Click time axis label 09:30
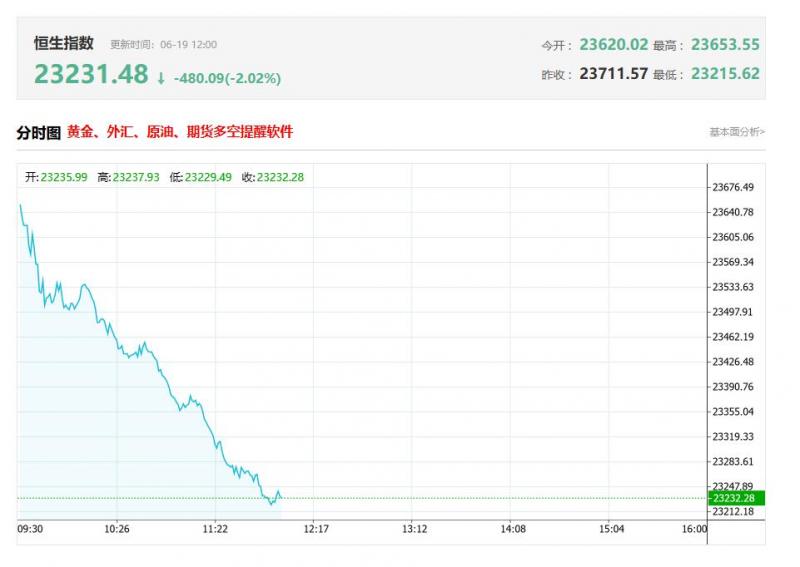The width and height of the screenshot is (800, 567). (x=30, y=529)
